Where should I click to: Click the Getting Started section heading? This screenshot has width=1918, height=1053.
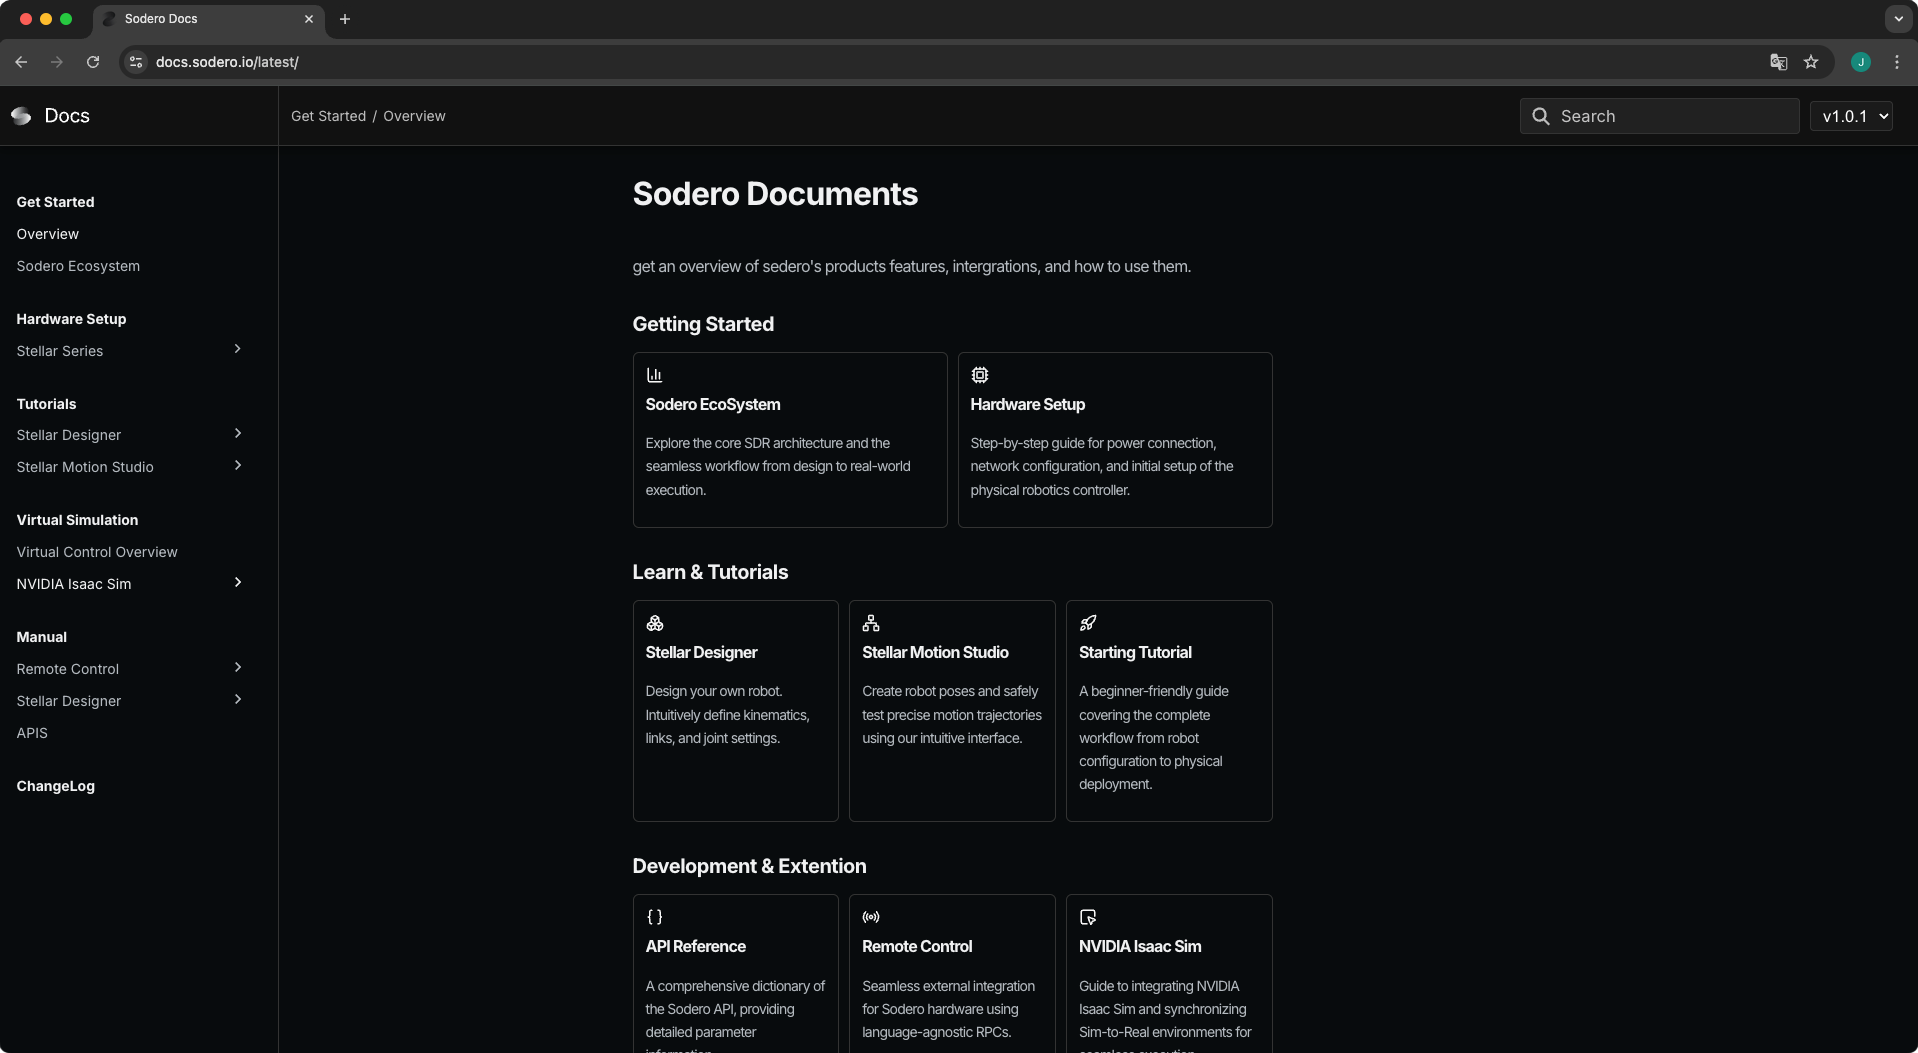[x=703, y=324]
